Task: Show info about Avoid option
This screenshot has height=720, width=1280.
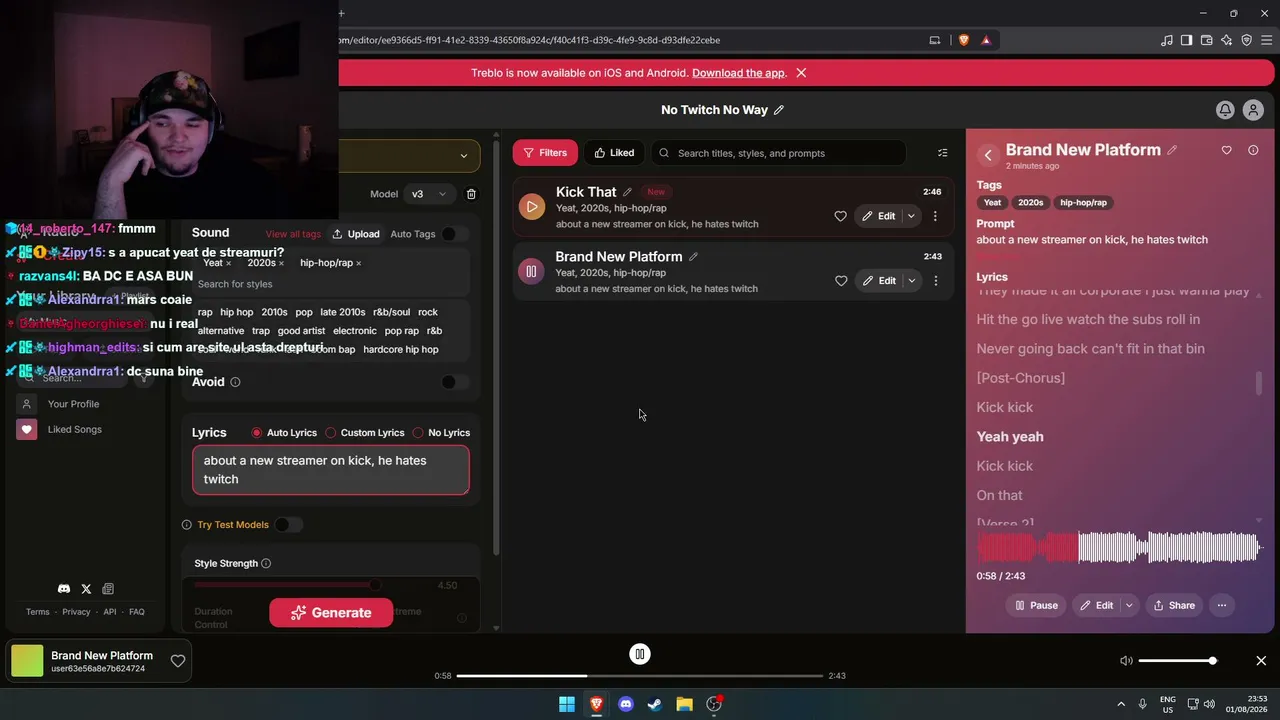Action: click(235, 382)
